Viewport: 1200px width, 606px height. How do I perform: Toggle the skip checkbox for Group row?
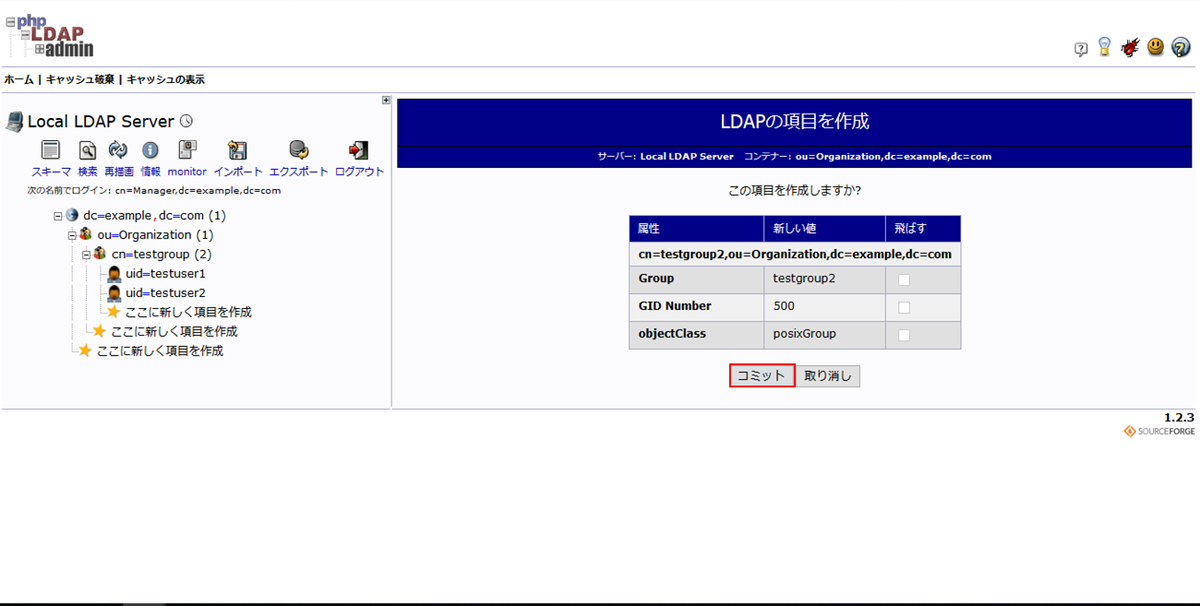(904, 280)
